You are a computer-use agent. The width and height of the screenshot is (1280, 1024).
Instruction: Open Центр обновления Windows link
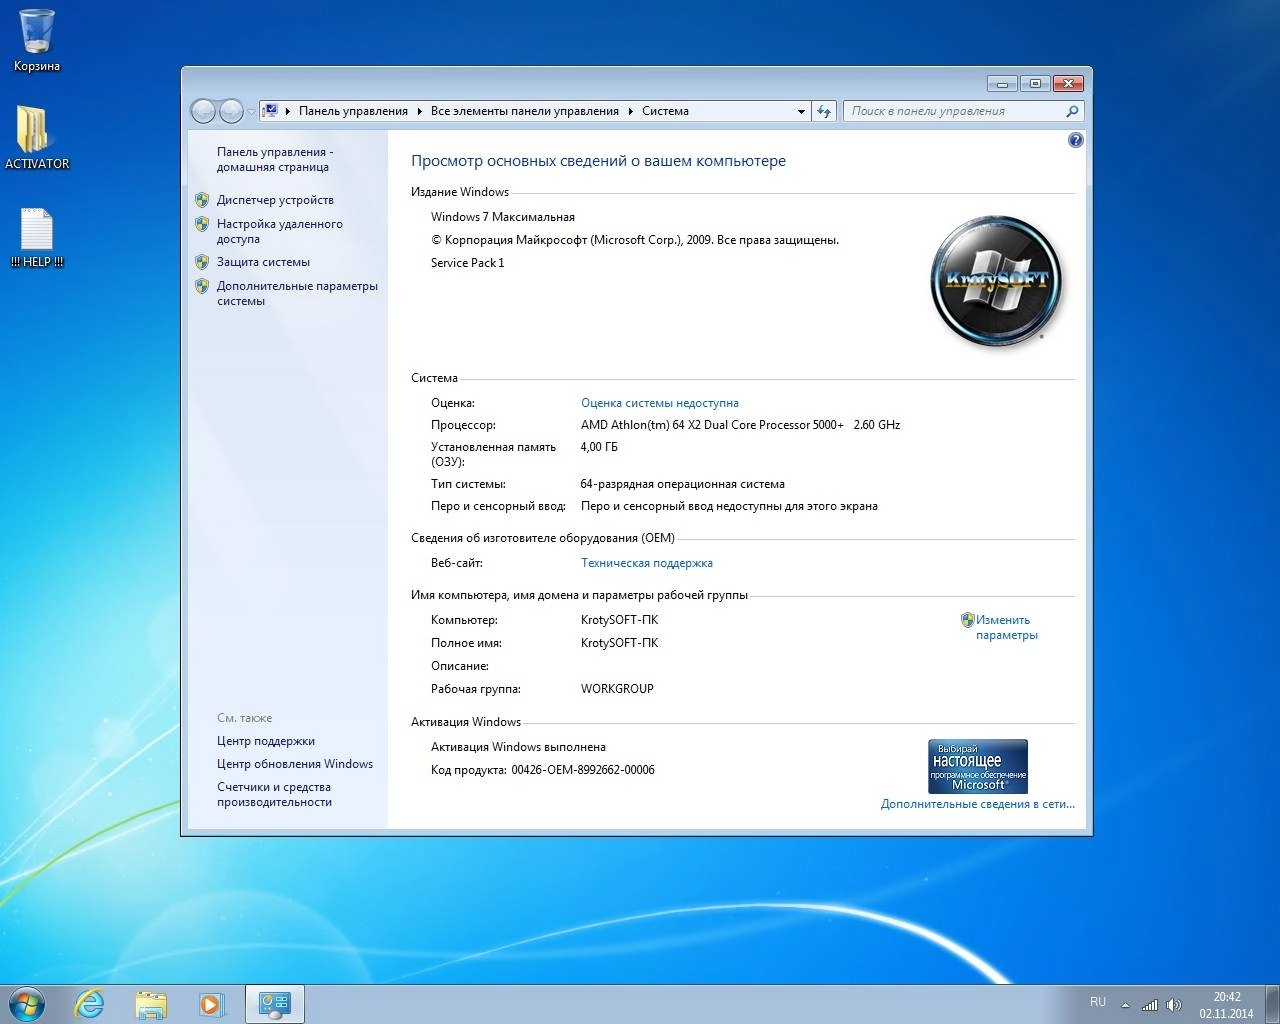pyautogui.click(x=295, y=764)
